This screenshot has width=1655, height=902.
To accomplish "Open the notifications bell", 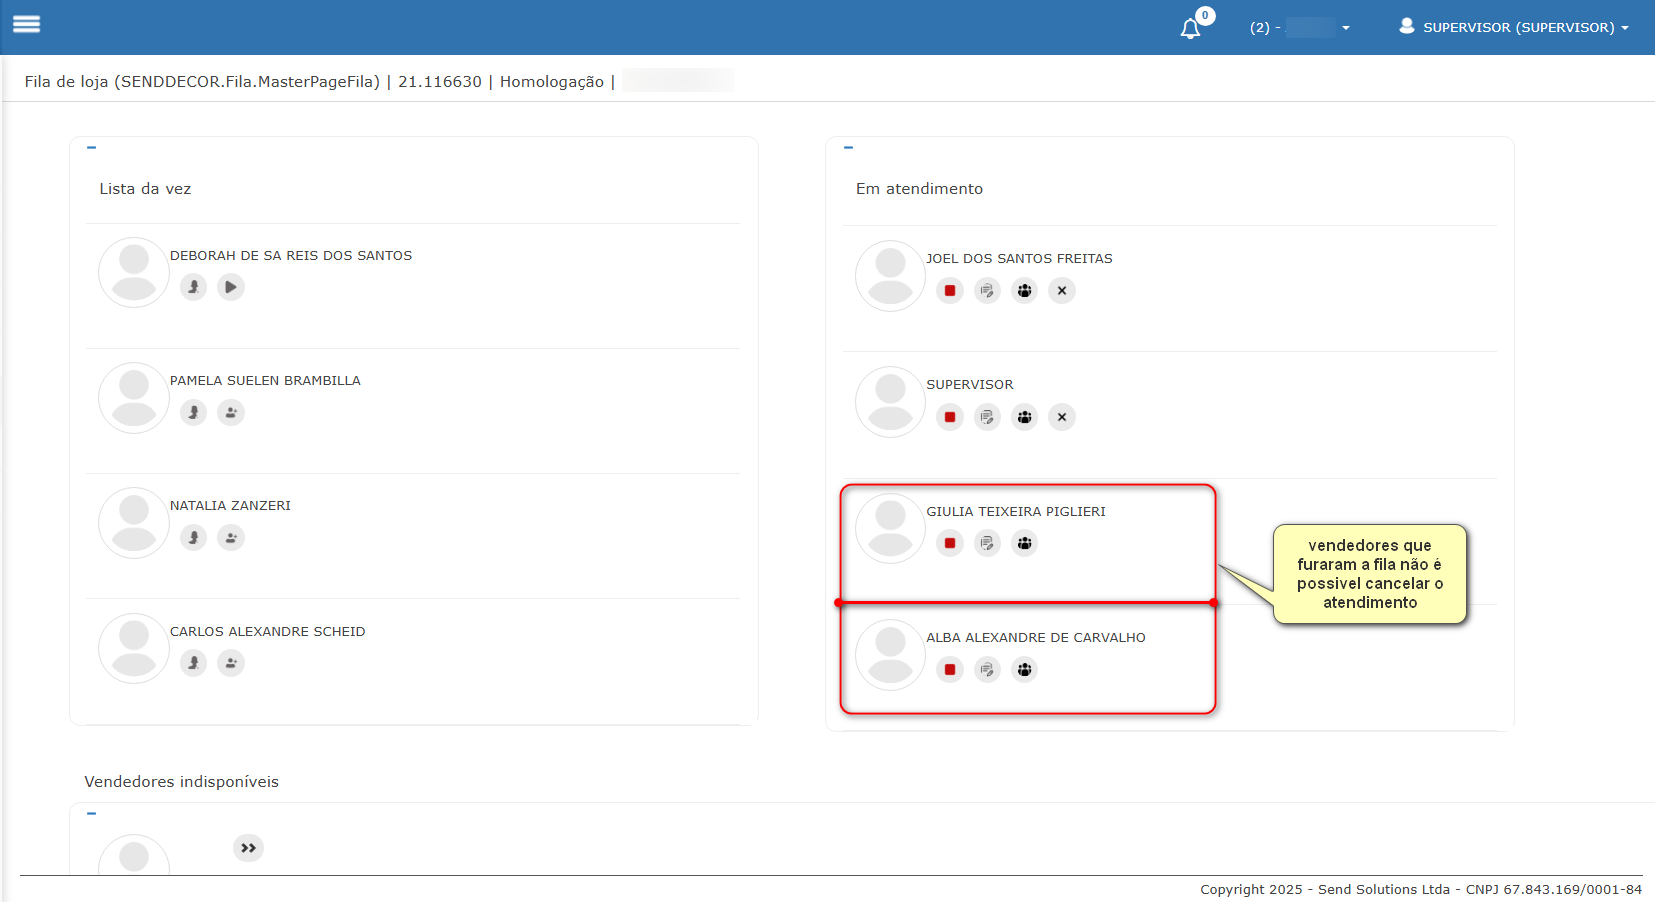I will (x=1190, y=28).
